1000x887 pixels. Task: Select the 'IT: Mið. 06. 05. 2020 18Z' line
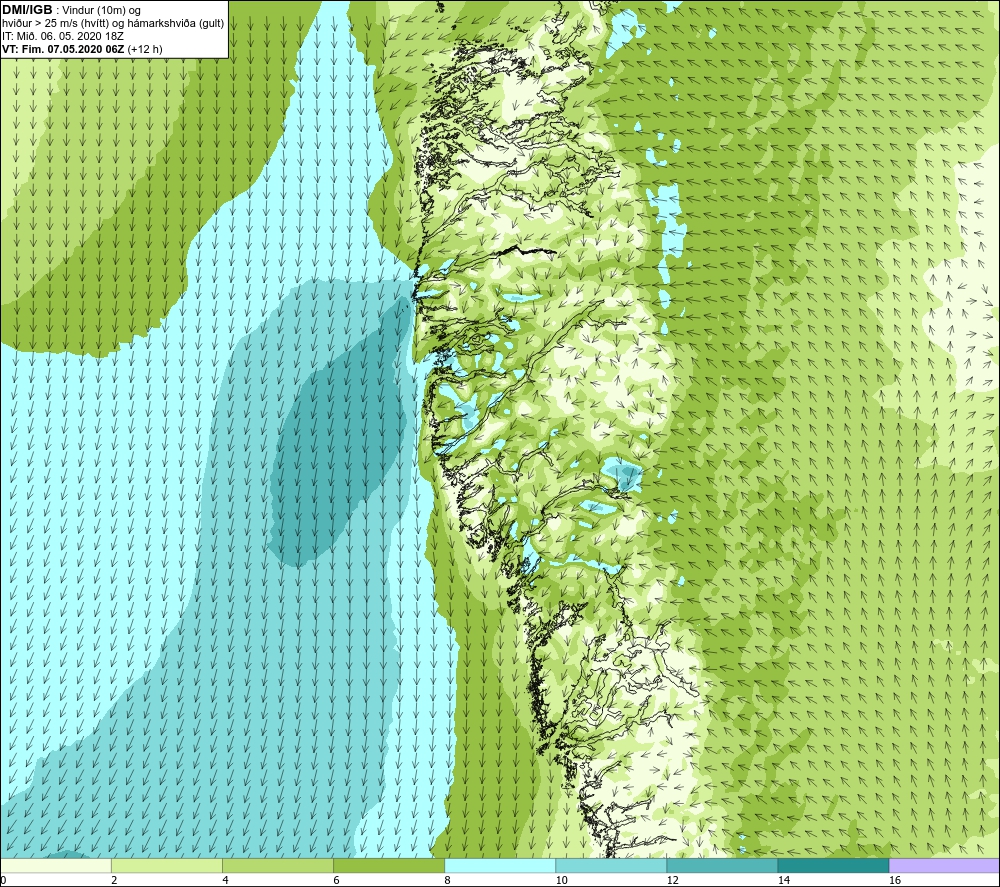[x=62, y=36]
